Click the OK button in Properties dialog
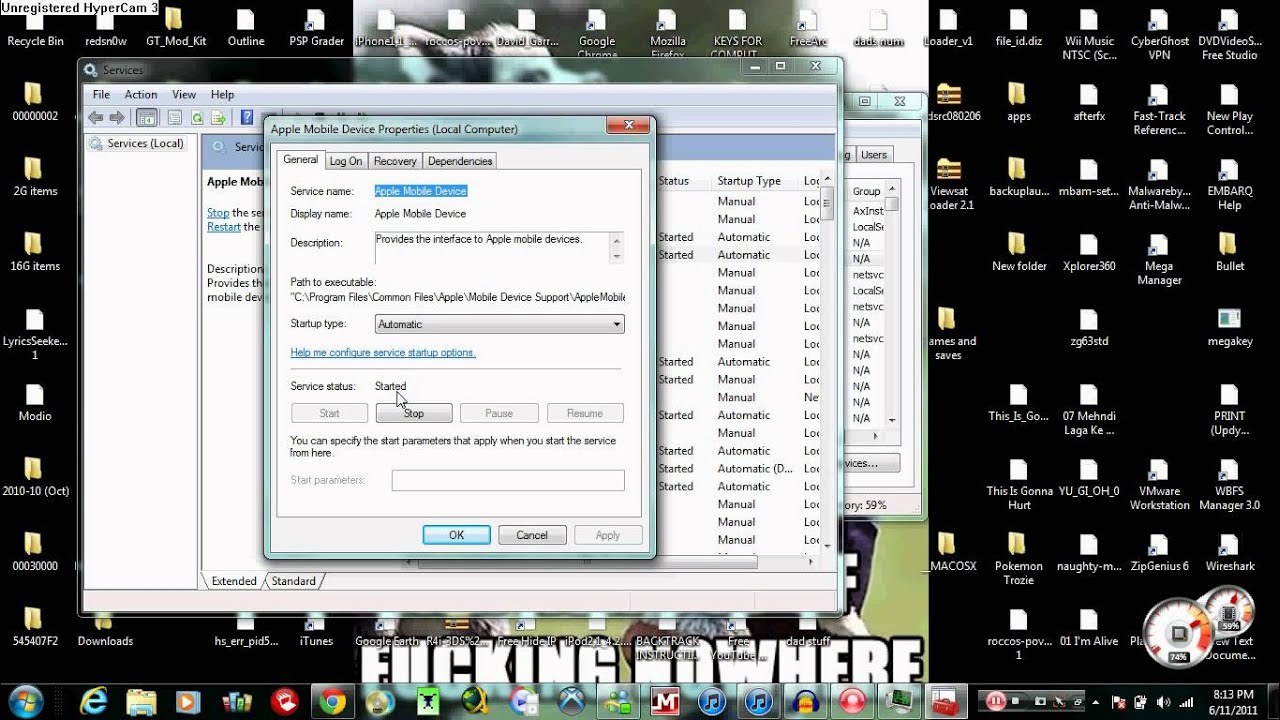Screen dimensions: 1280x720 point(456,535)
